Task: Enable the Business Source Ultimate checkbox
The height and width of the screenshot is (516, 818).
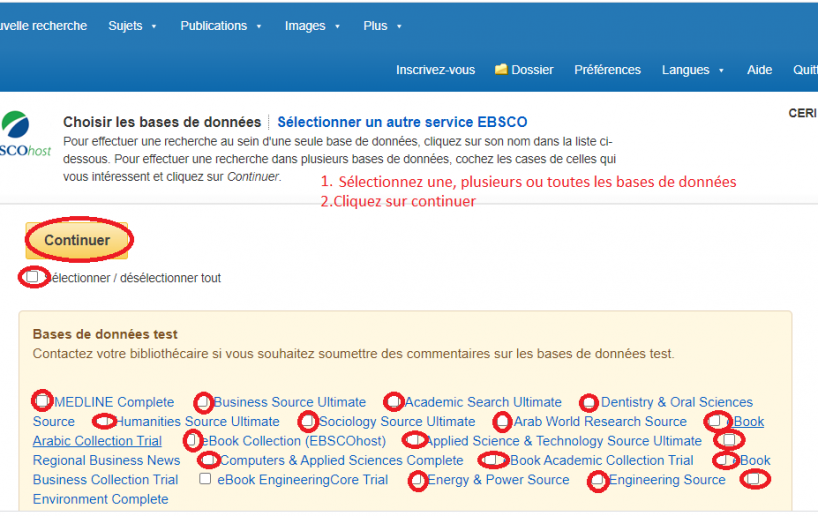Action: (203, 402)
